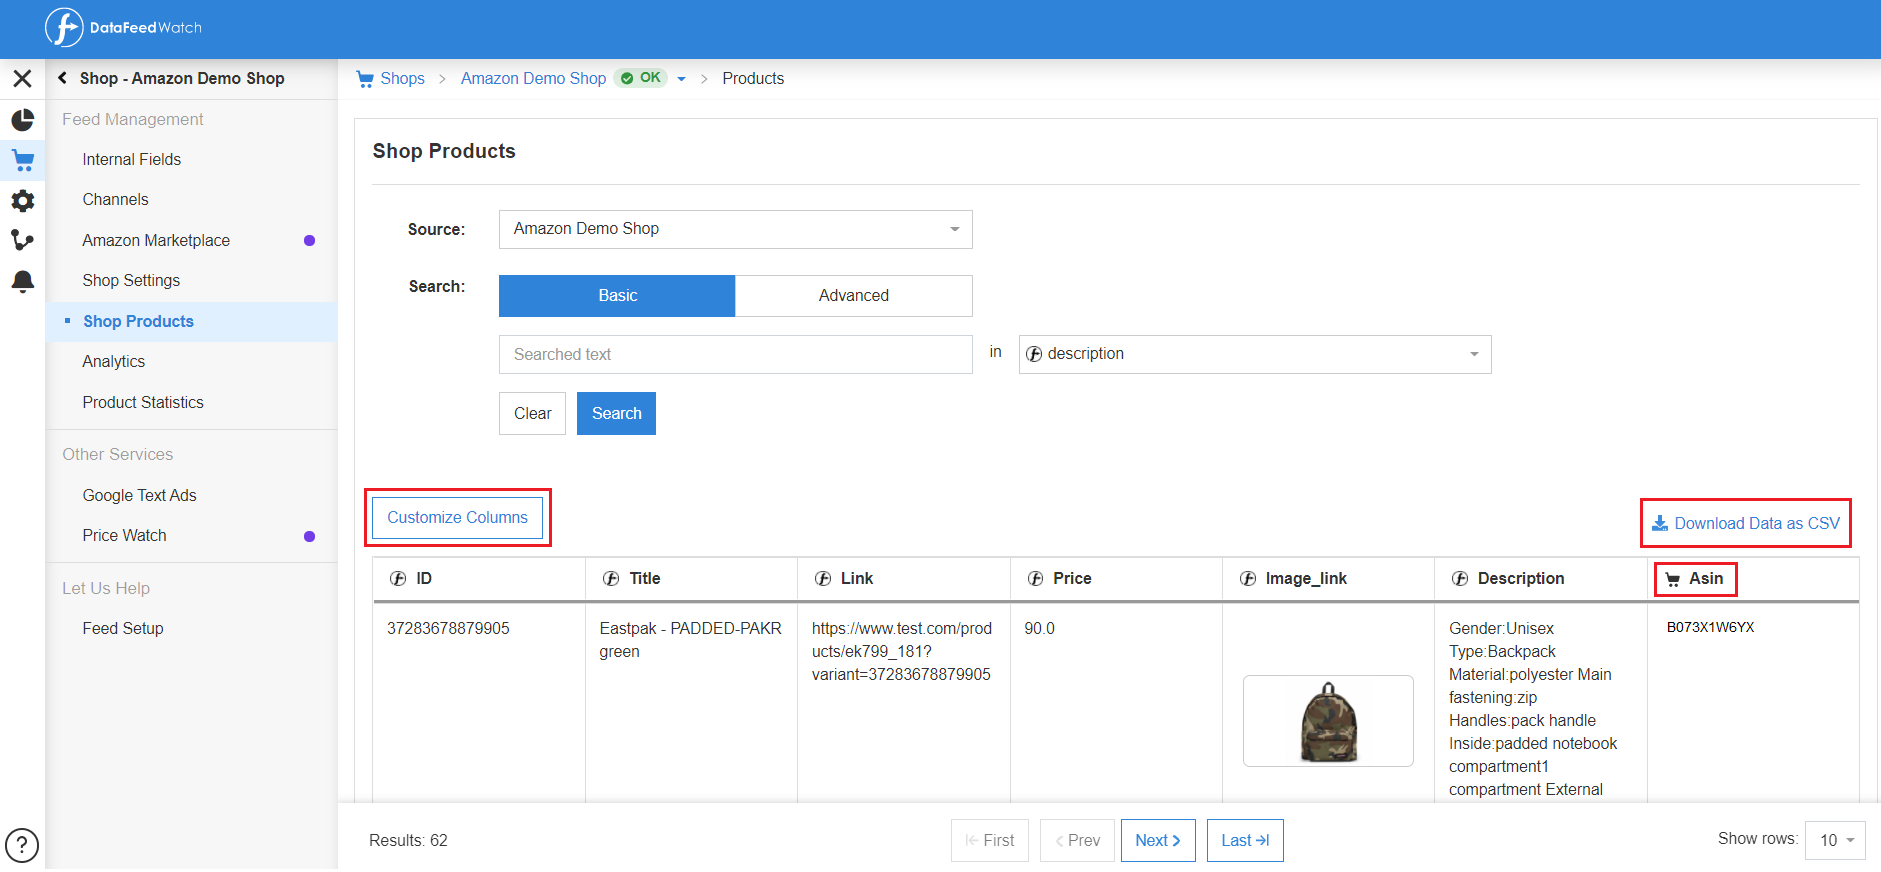Open the description field dropdown
The width and height of the screenshot is (1881, 872).
click(1255, 354)
